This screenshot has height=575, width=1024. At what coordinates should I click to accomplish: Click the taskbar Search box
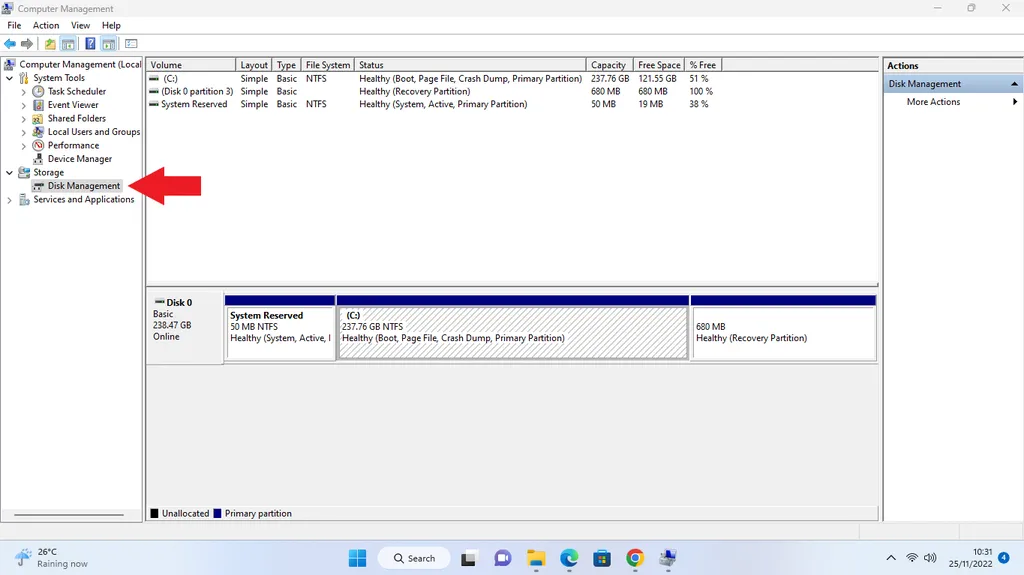[414, 558]
